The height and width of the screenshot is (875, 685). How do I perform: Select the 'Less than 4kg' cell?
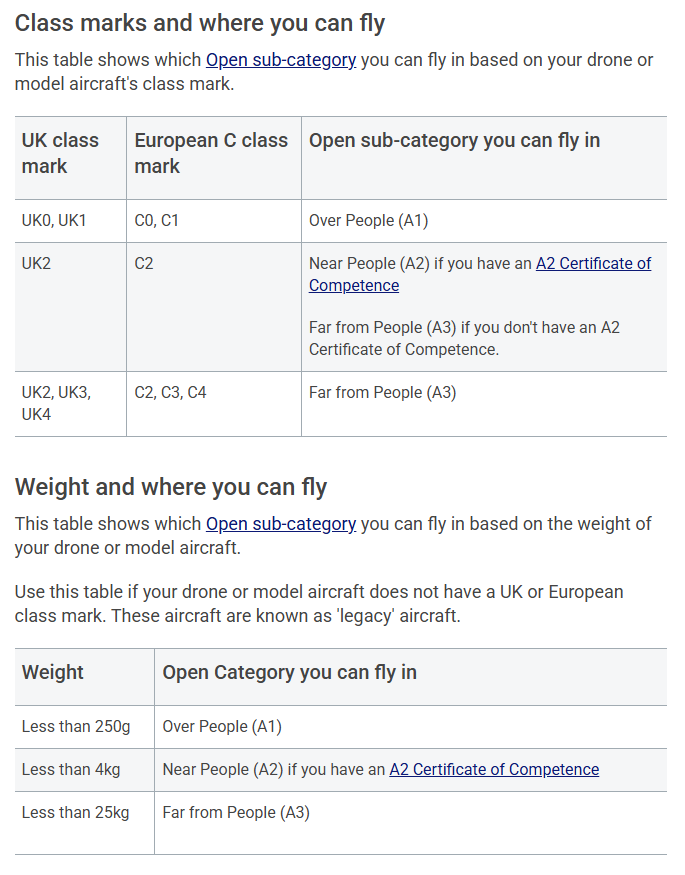point(70,770)
